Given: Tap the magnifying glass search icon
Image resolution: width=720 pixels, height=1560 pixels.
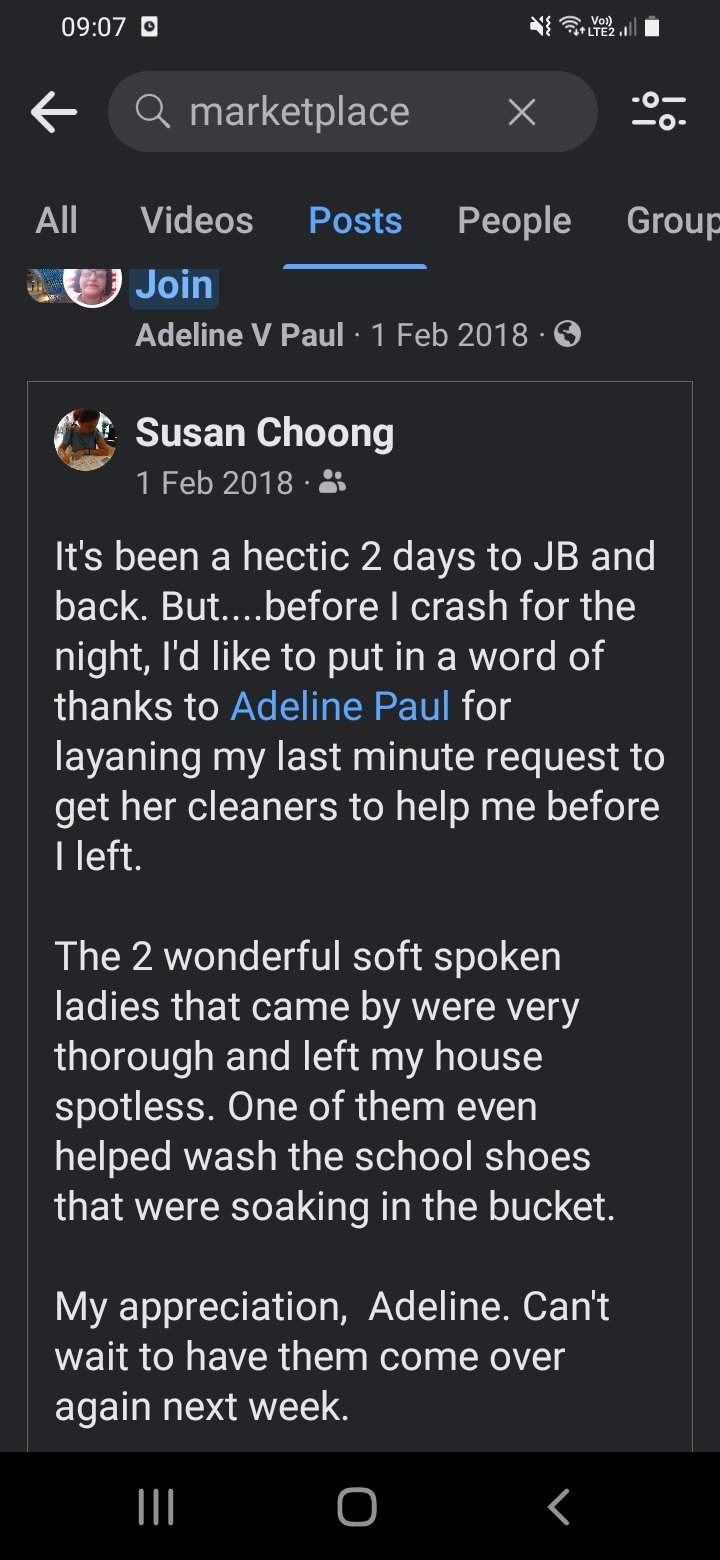Looking at the screenshot, I should 153,112.
